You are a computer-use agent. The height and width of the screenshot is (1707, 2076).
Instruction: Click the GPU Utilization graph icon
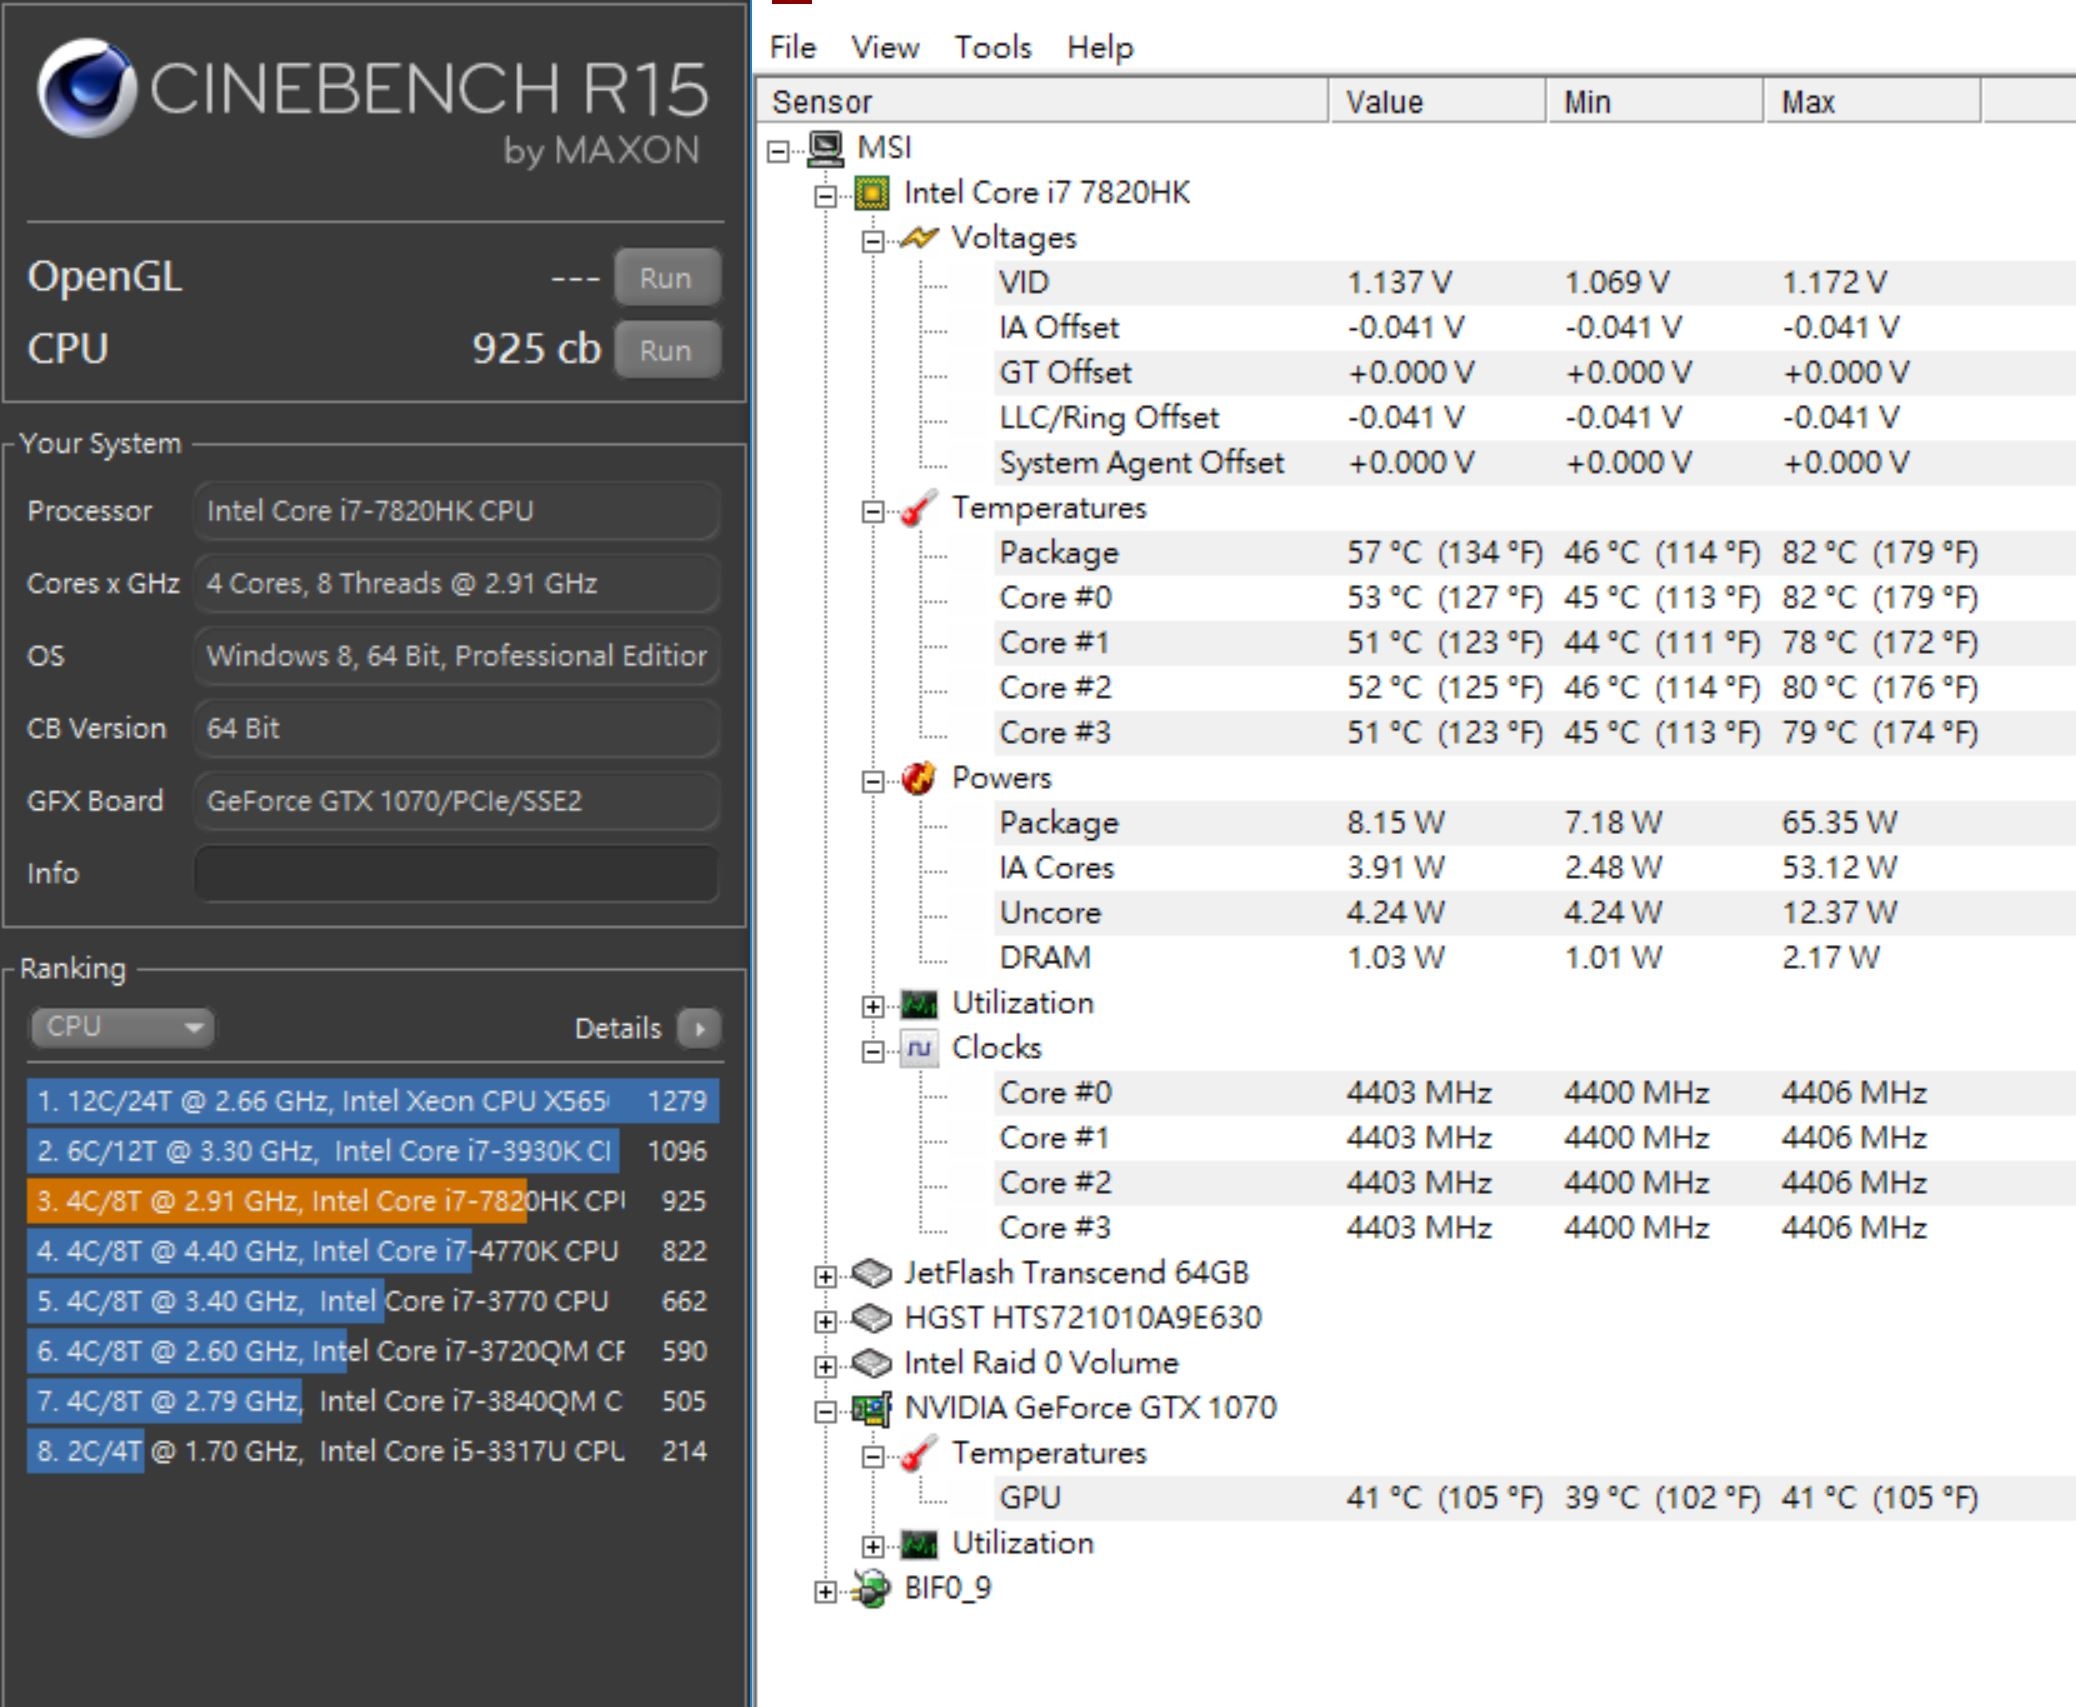pos(919,1543)
